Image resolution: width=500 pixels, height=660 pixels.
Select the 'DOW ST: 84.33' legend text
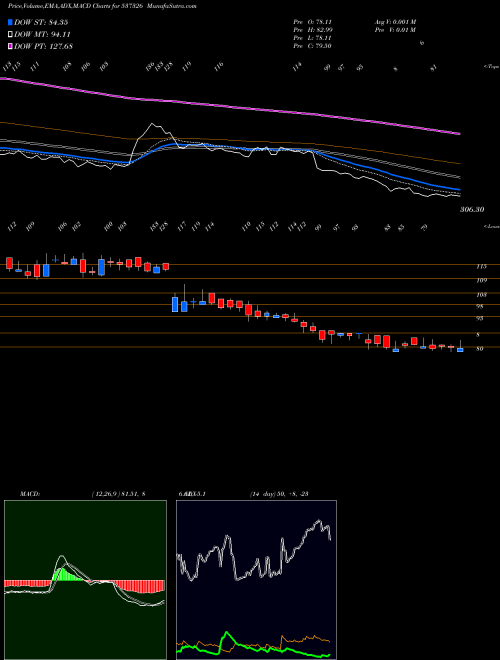pos(41,22)
